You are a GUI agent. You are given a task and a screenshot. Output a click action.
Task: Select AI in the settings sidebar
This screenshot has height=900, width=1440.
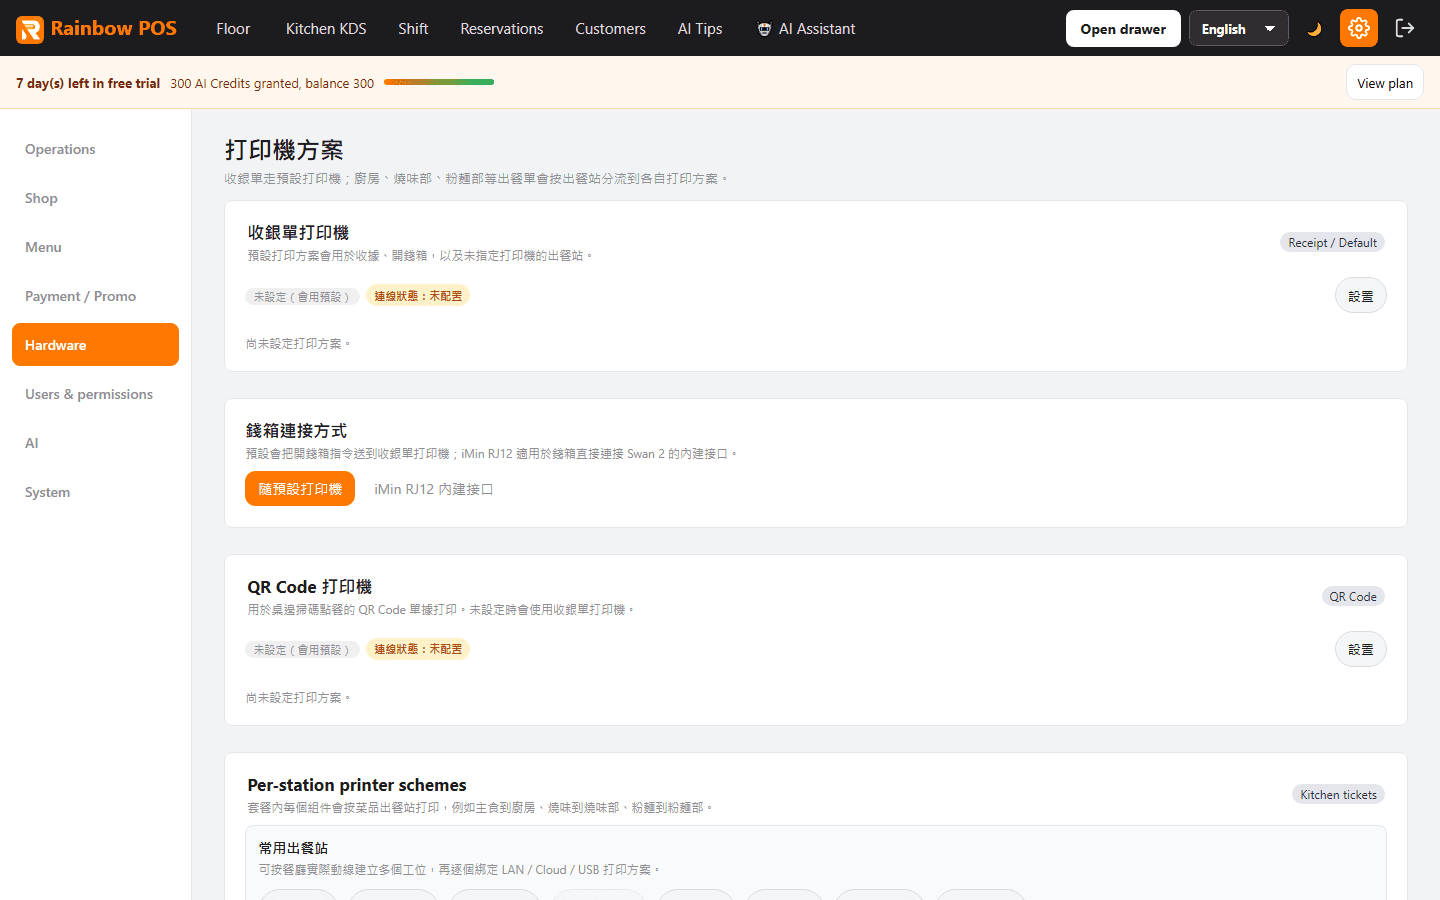click(x=95, y=443)
